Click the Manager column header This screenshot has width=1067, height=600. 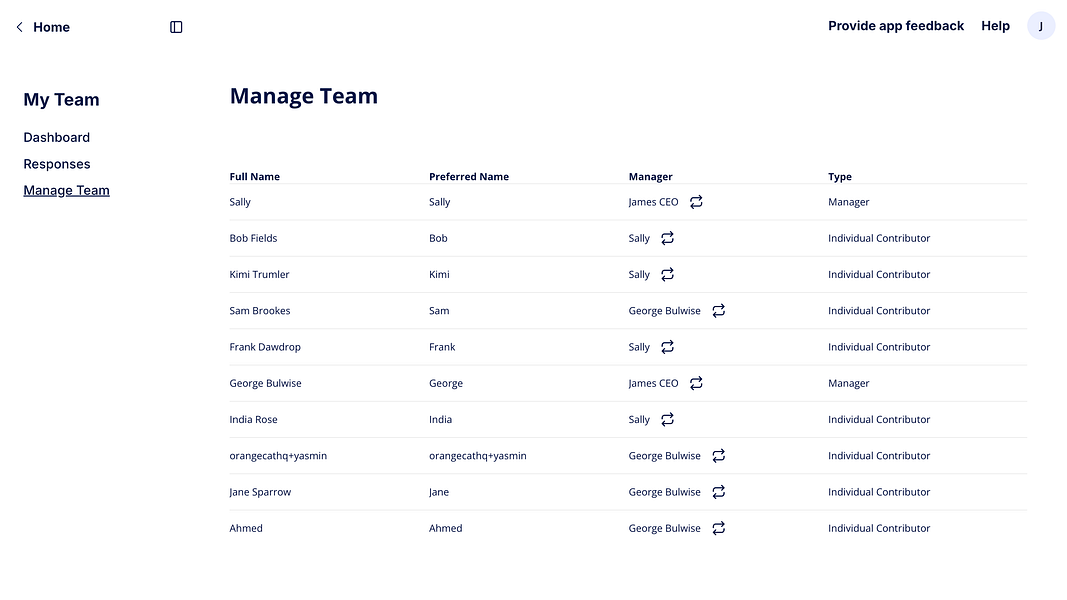tap(651, 176)
